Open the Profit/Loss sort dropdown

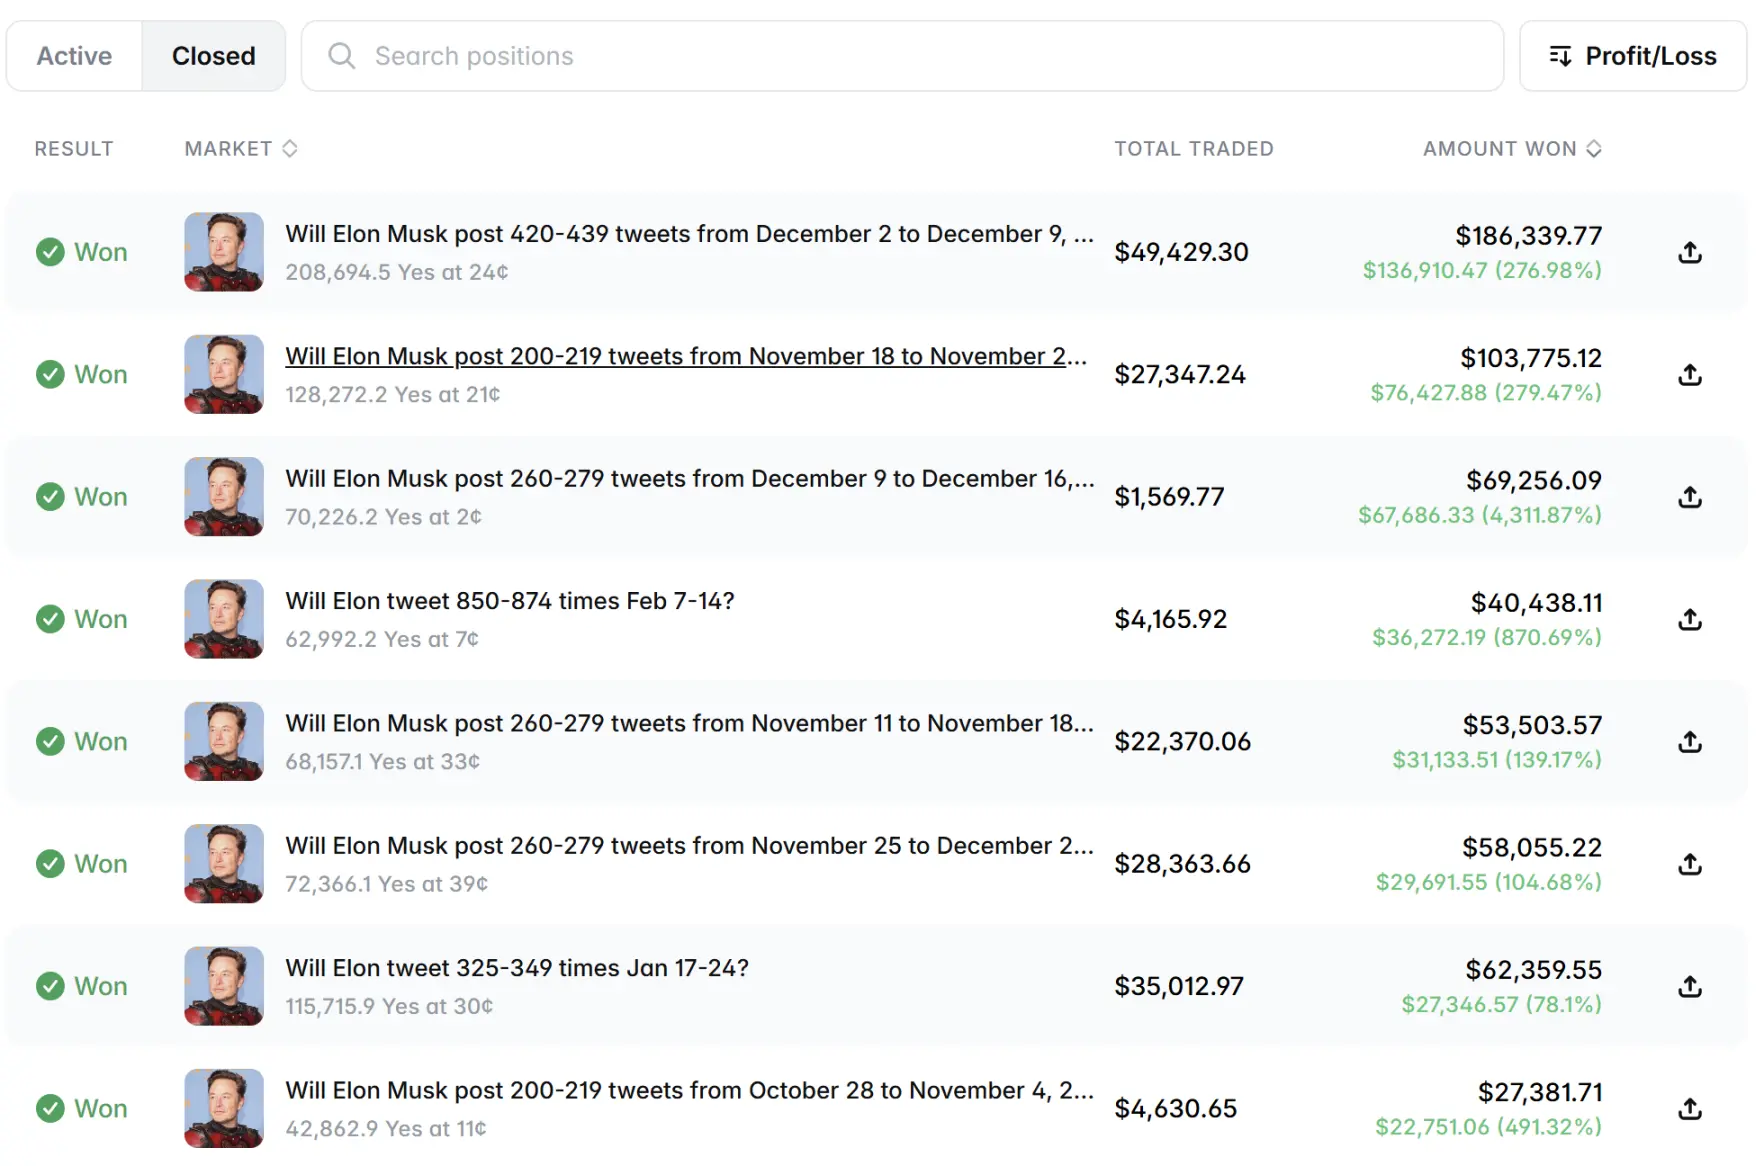(x=1632, y=56)
